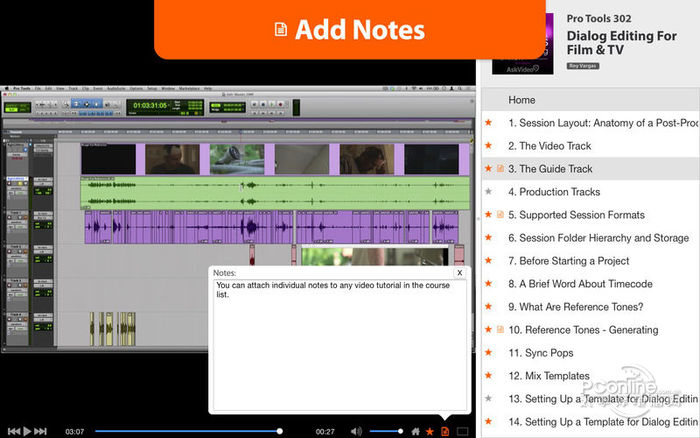Click the house icon in the player bar
This screenshot has height=438, width=700.
[416, 431]
